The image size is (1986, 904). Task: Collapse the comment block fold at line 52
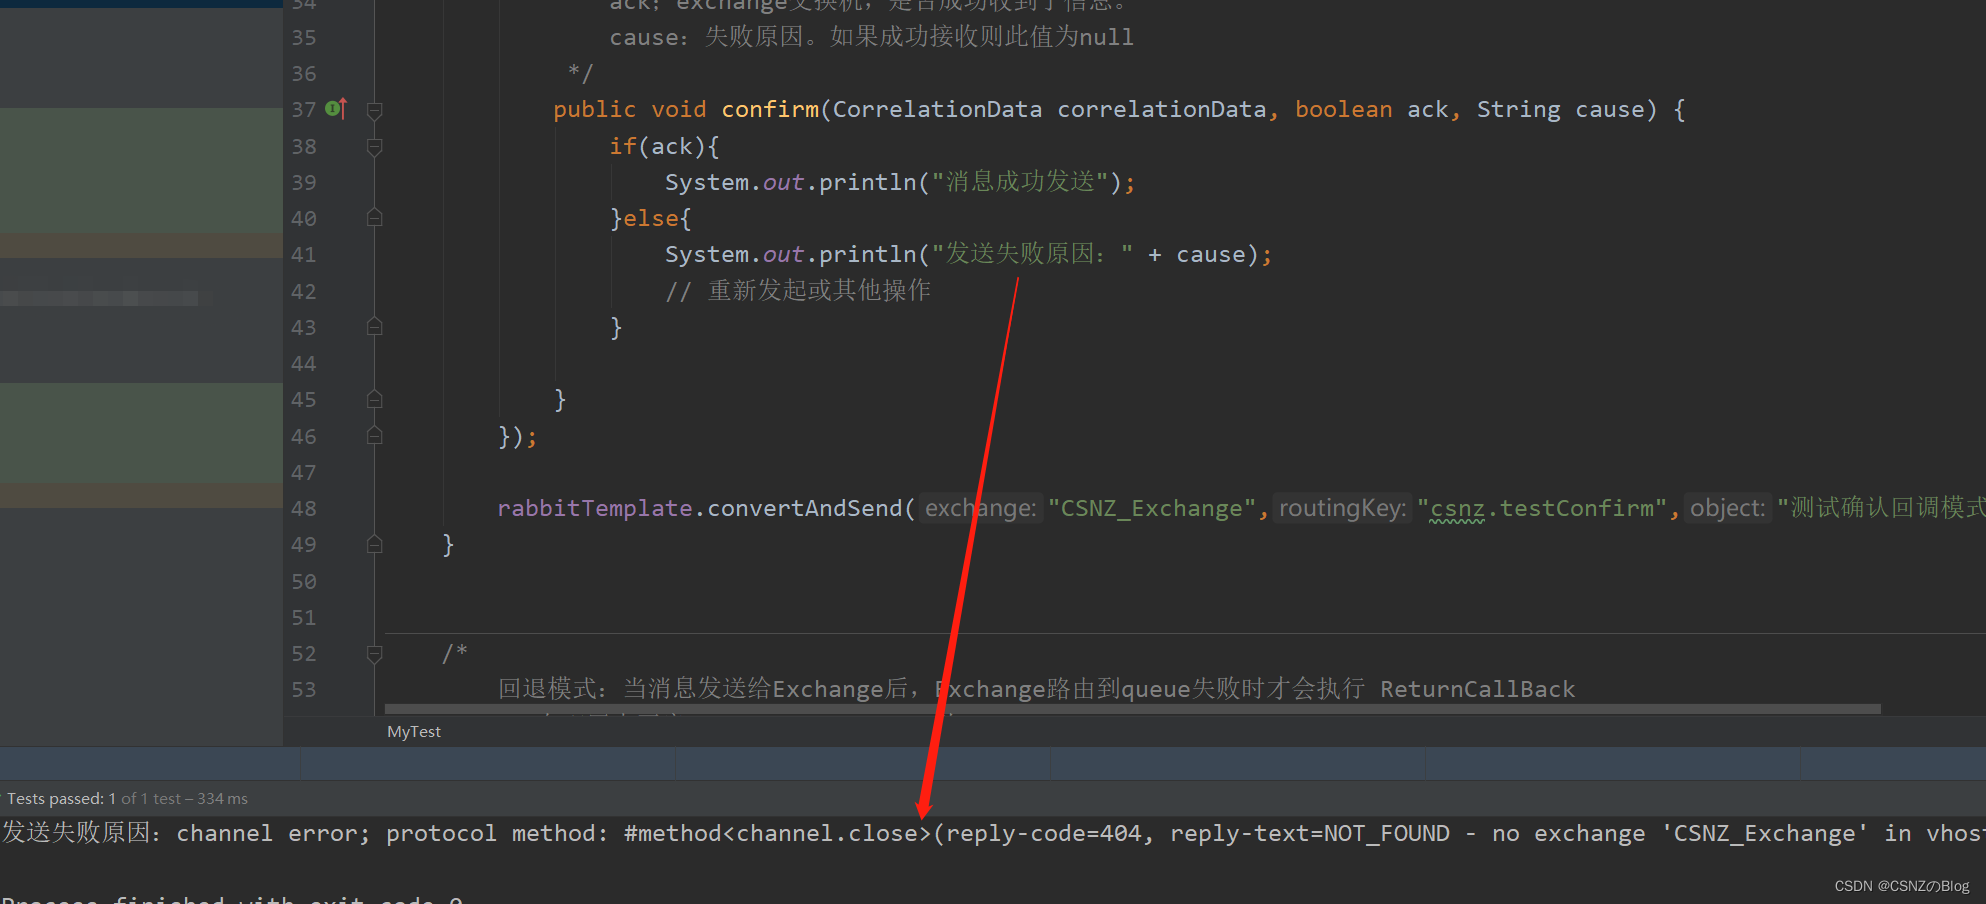tap(375, 654)
